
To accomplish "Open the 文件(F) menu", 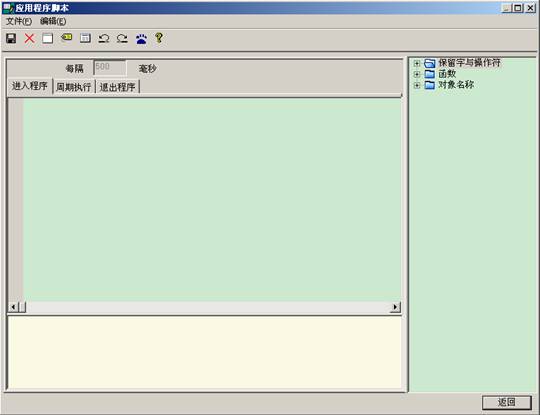I will pos(19,21).
